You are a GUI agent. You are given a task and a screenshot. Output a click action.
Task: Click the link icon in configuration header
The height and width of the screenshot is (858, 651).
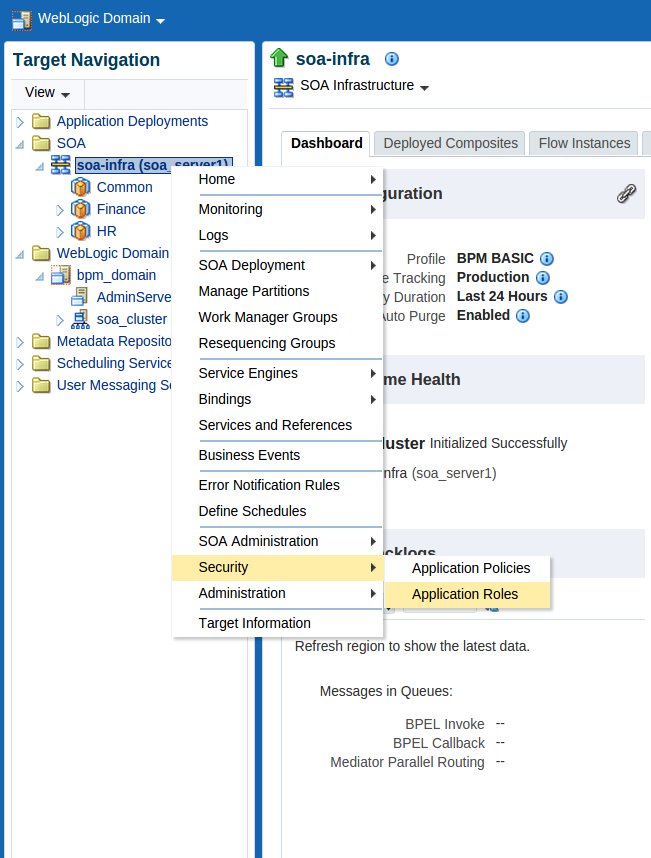pyautogui.click(x=626, y=194)
